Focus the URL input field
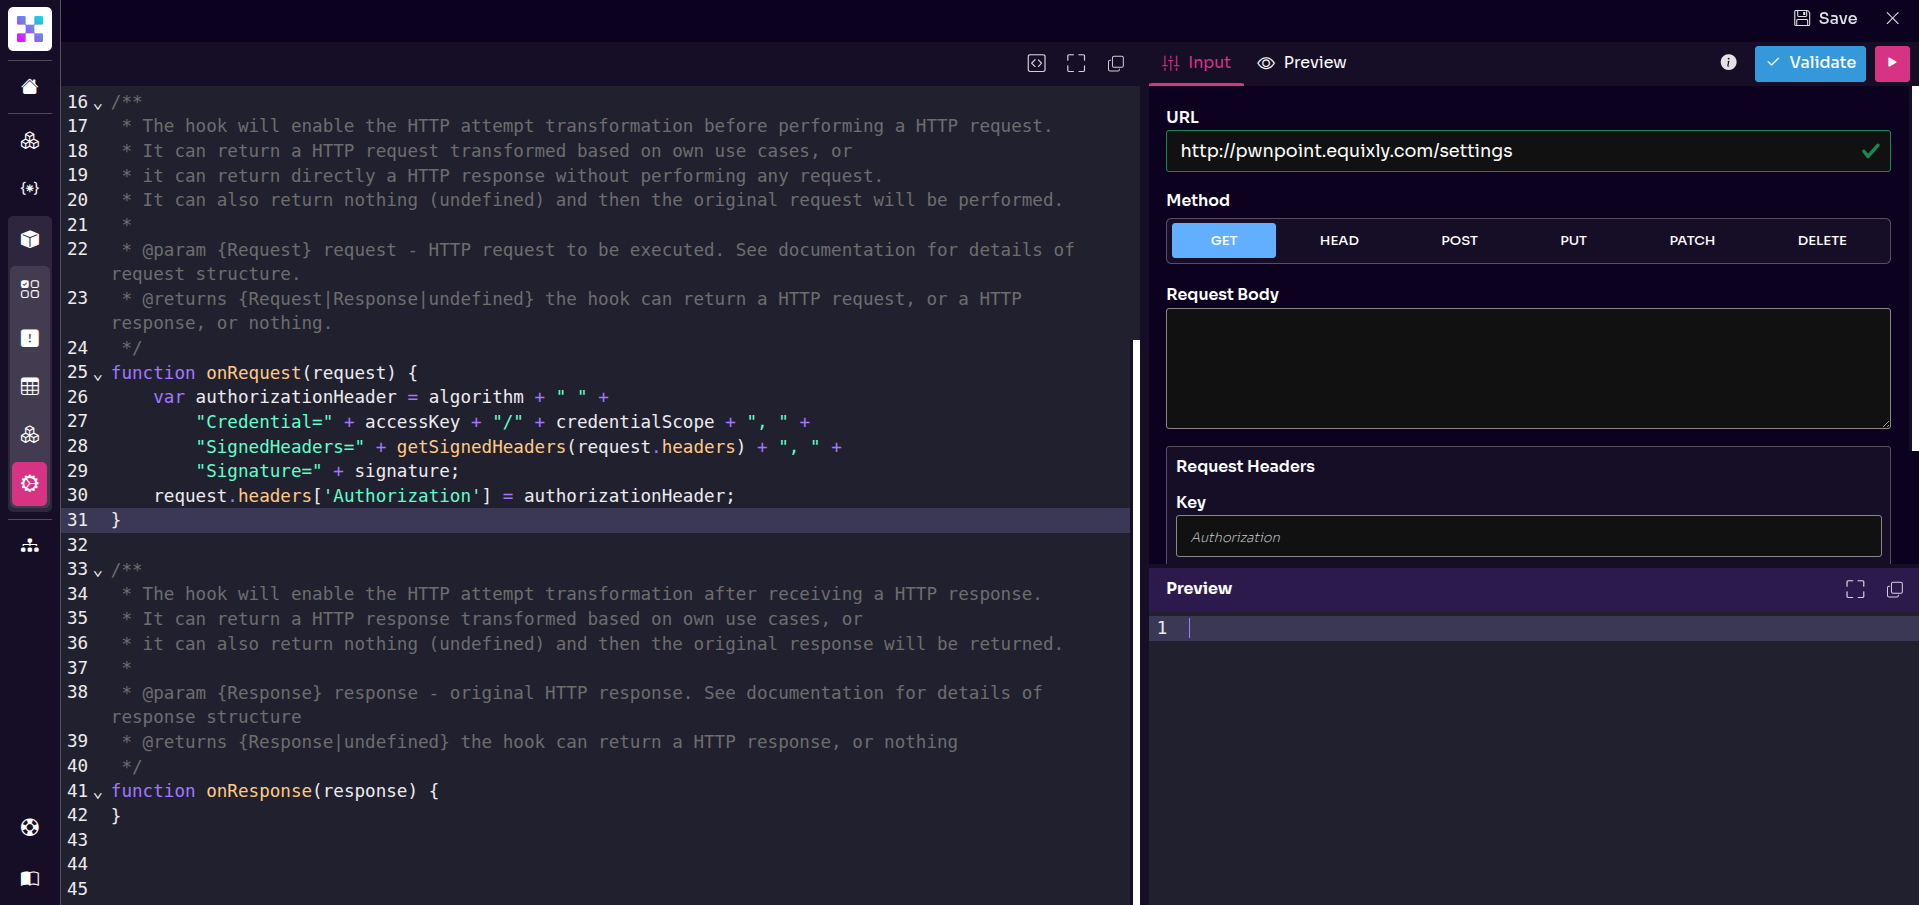Viewport: 1919px width, 905px height. [x=1528, y=151]
